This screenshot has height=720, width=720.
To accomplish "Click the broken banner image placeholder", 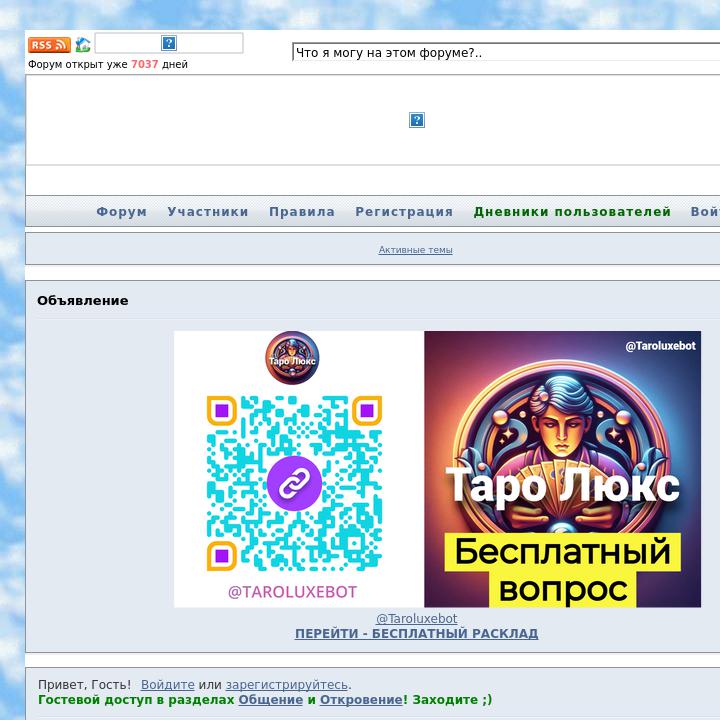I will coord(417,120).
